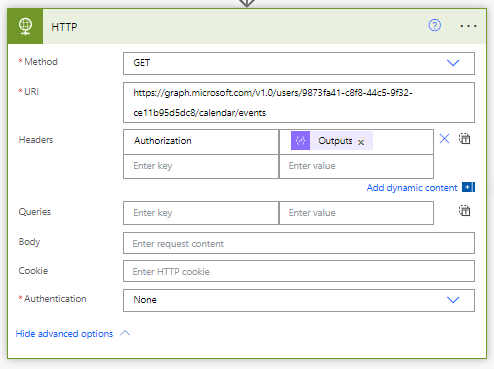The height and width of the screenshot is (369, 494).
Task: Click the blue plus icon beside Add dynamic content
Action: (468, 187)
